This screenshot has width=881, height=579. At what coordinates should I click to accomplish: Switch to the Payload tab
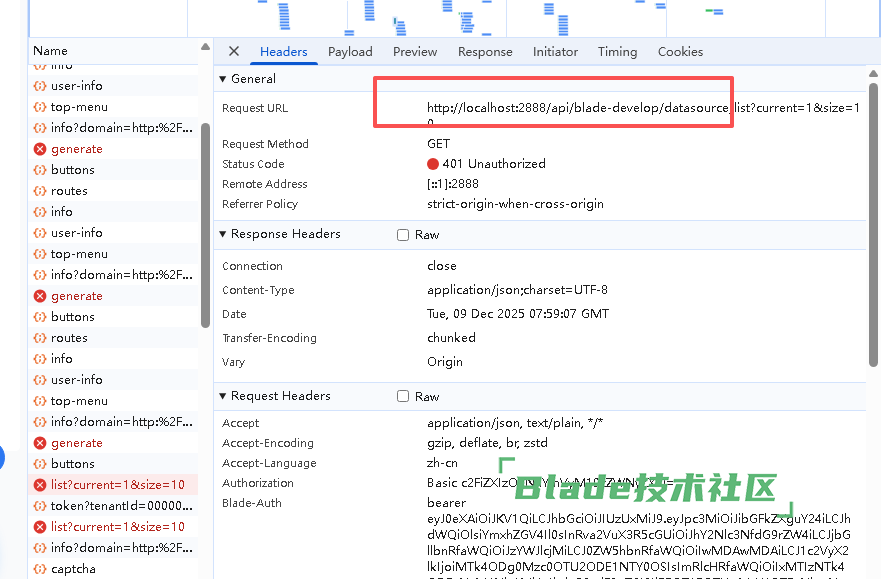pos(350,52)
